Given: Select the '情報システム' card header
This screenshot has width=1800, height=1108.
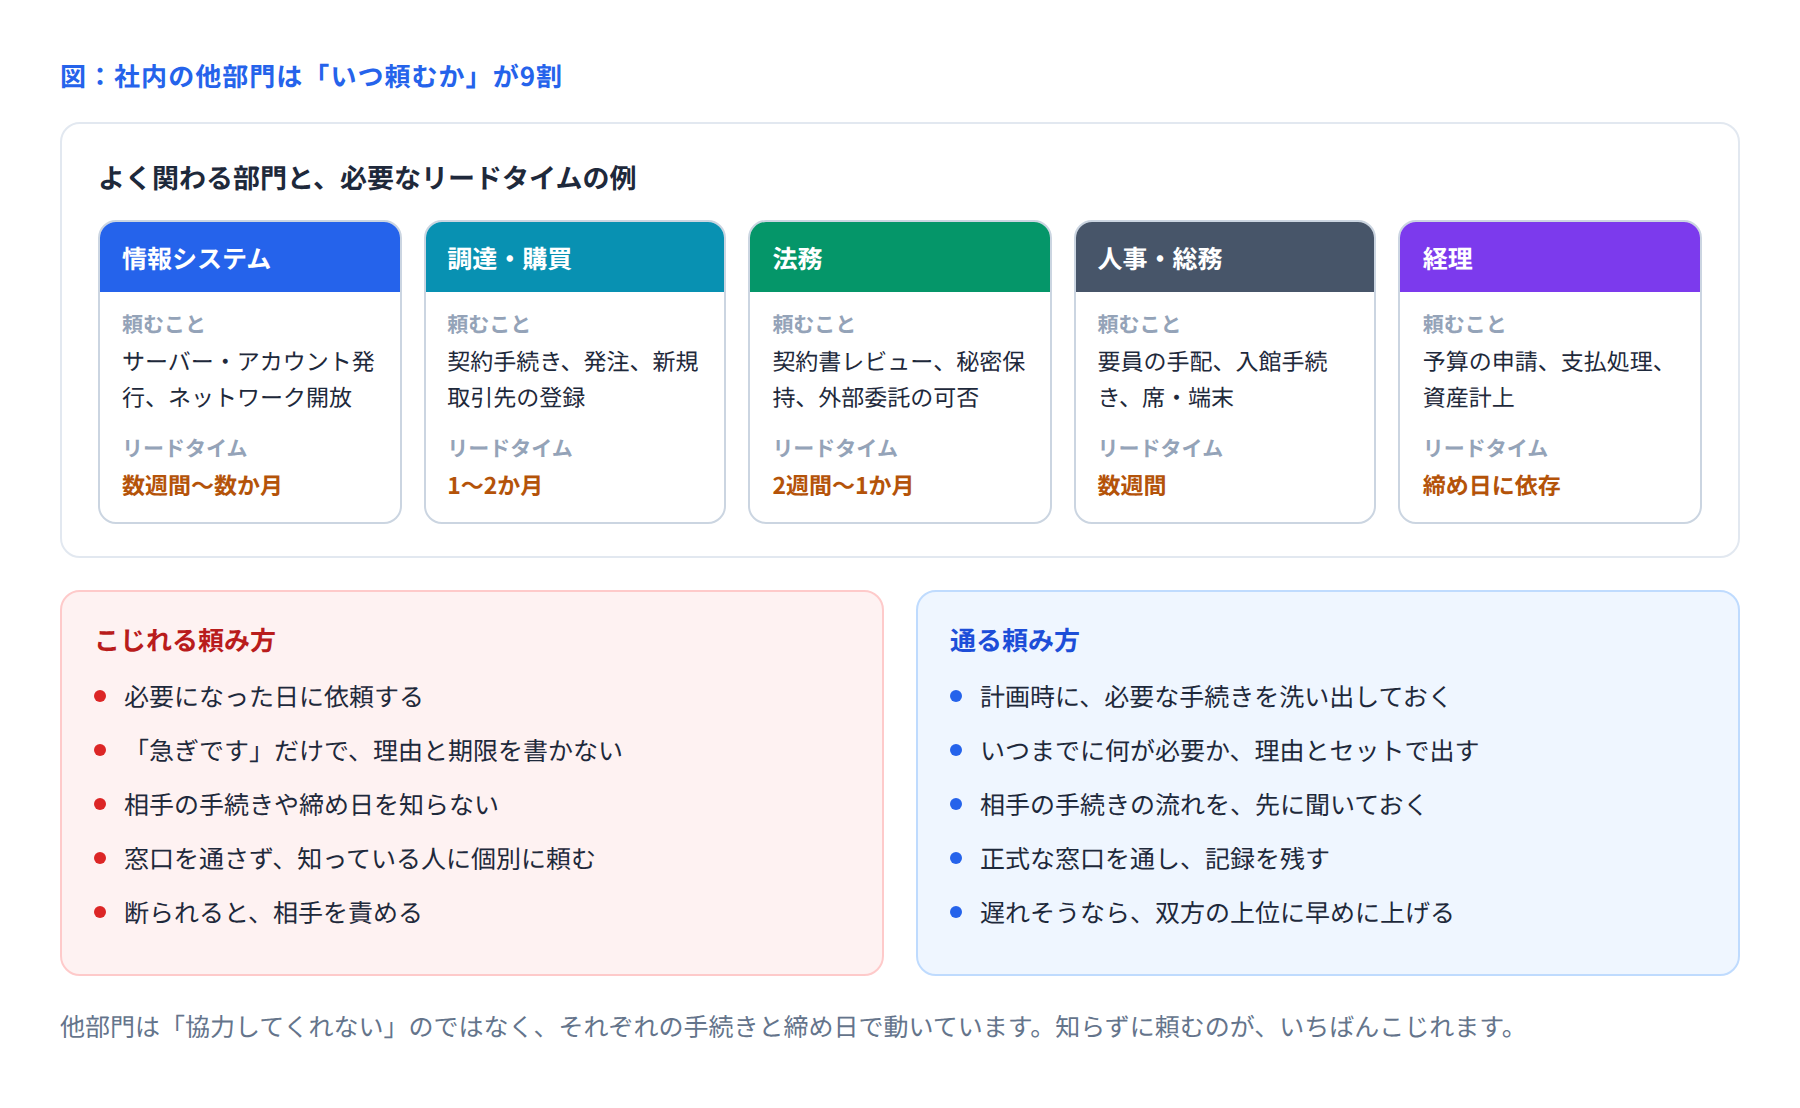Looking at the screenshot, I should tap(250, 258).
